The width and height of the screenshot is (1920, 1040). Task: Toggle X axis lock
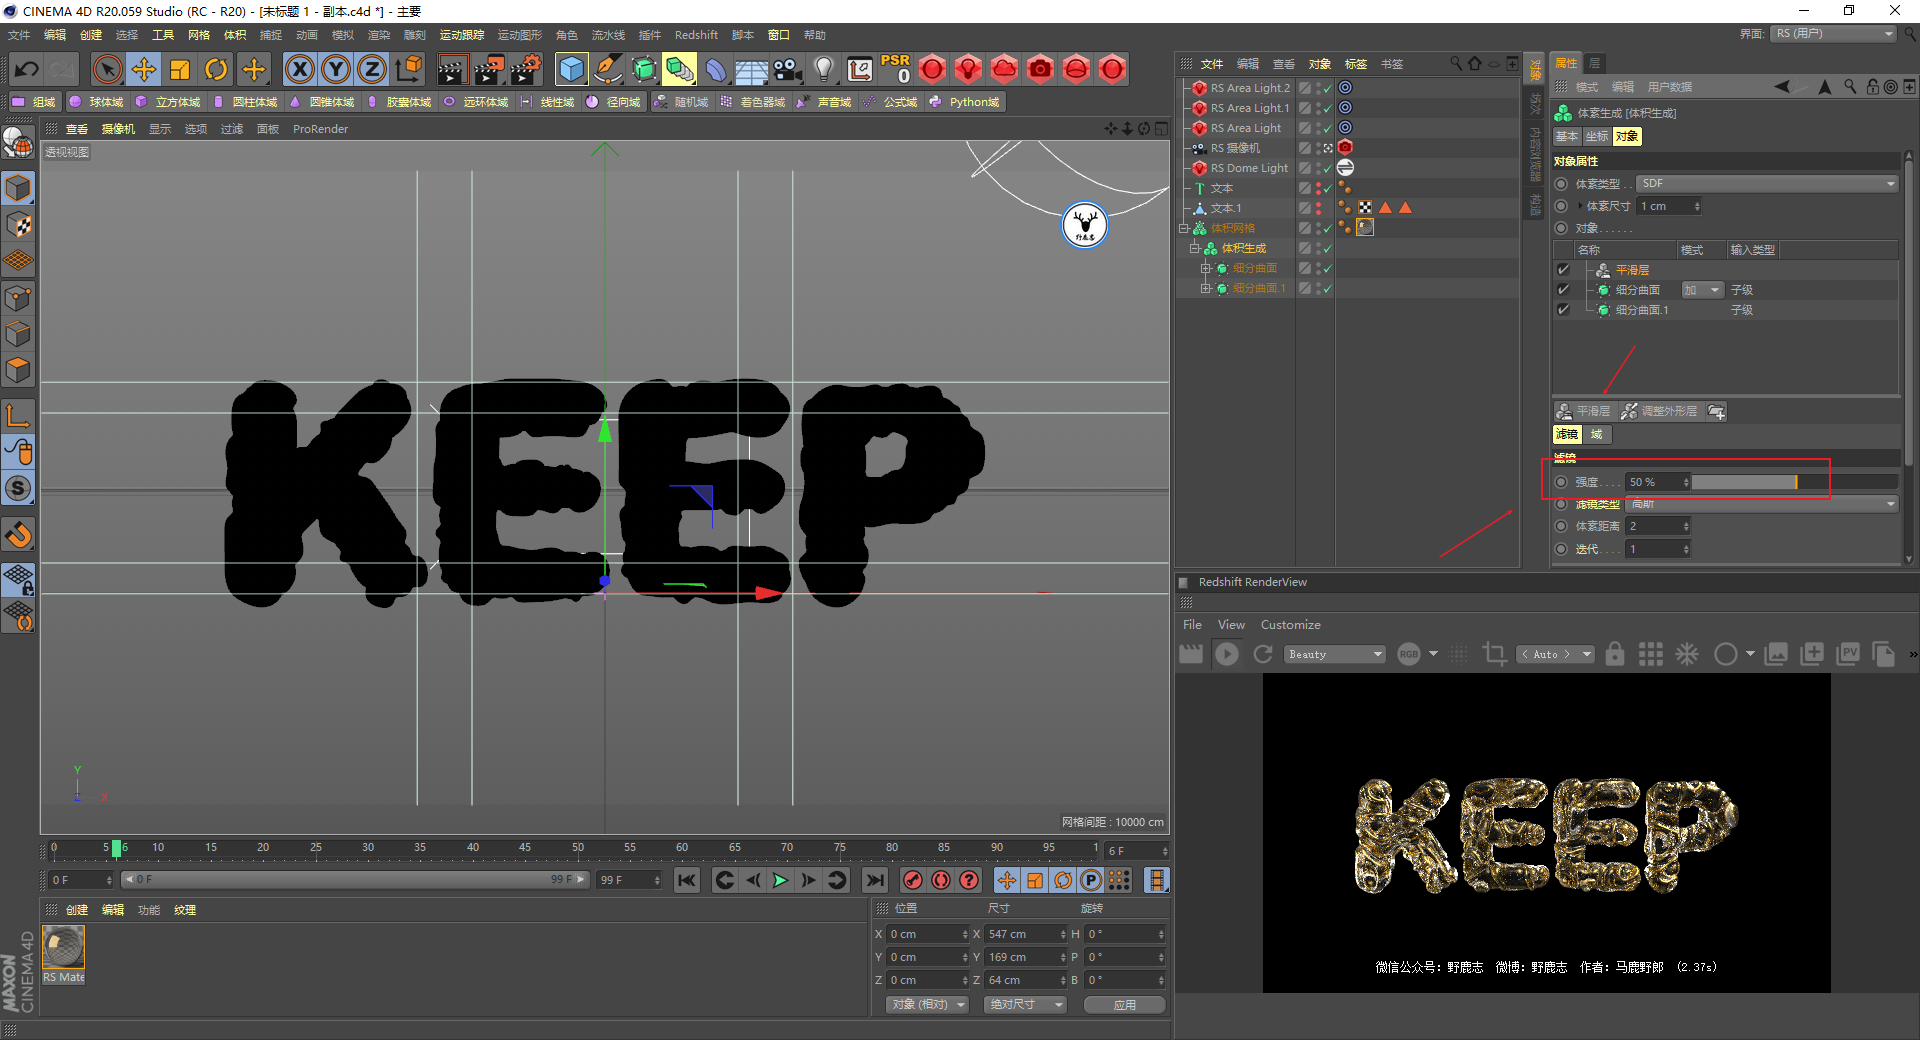300,69
